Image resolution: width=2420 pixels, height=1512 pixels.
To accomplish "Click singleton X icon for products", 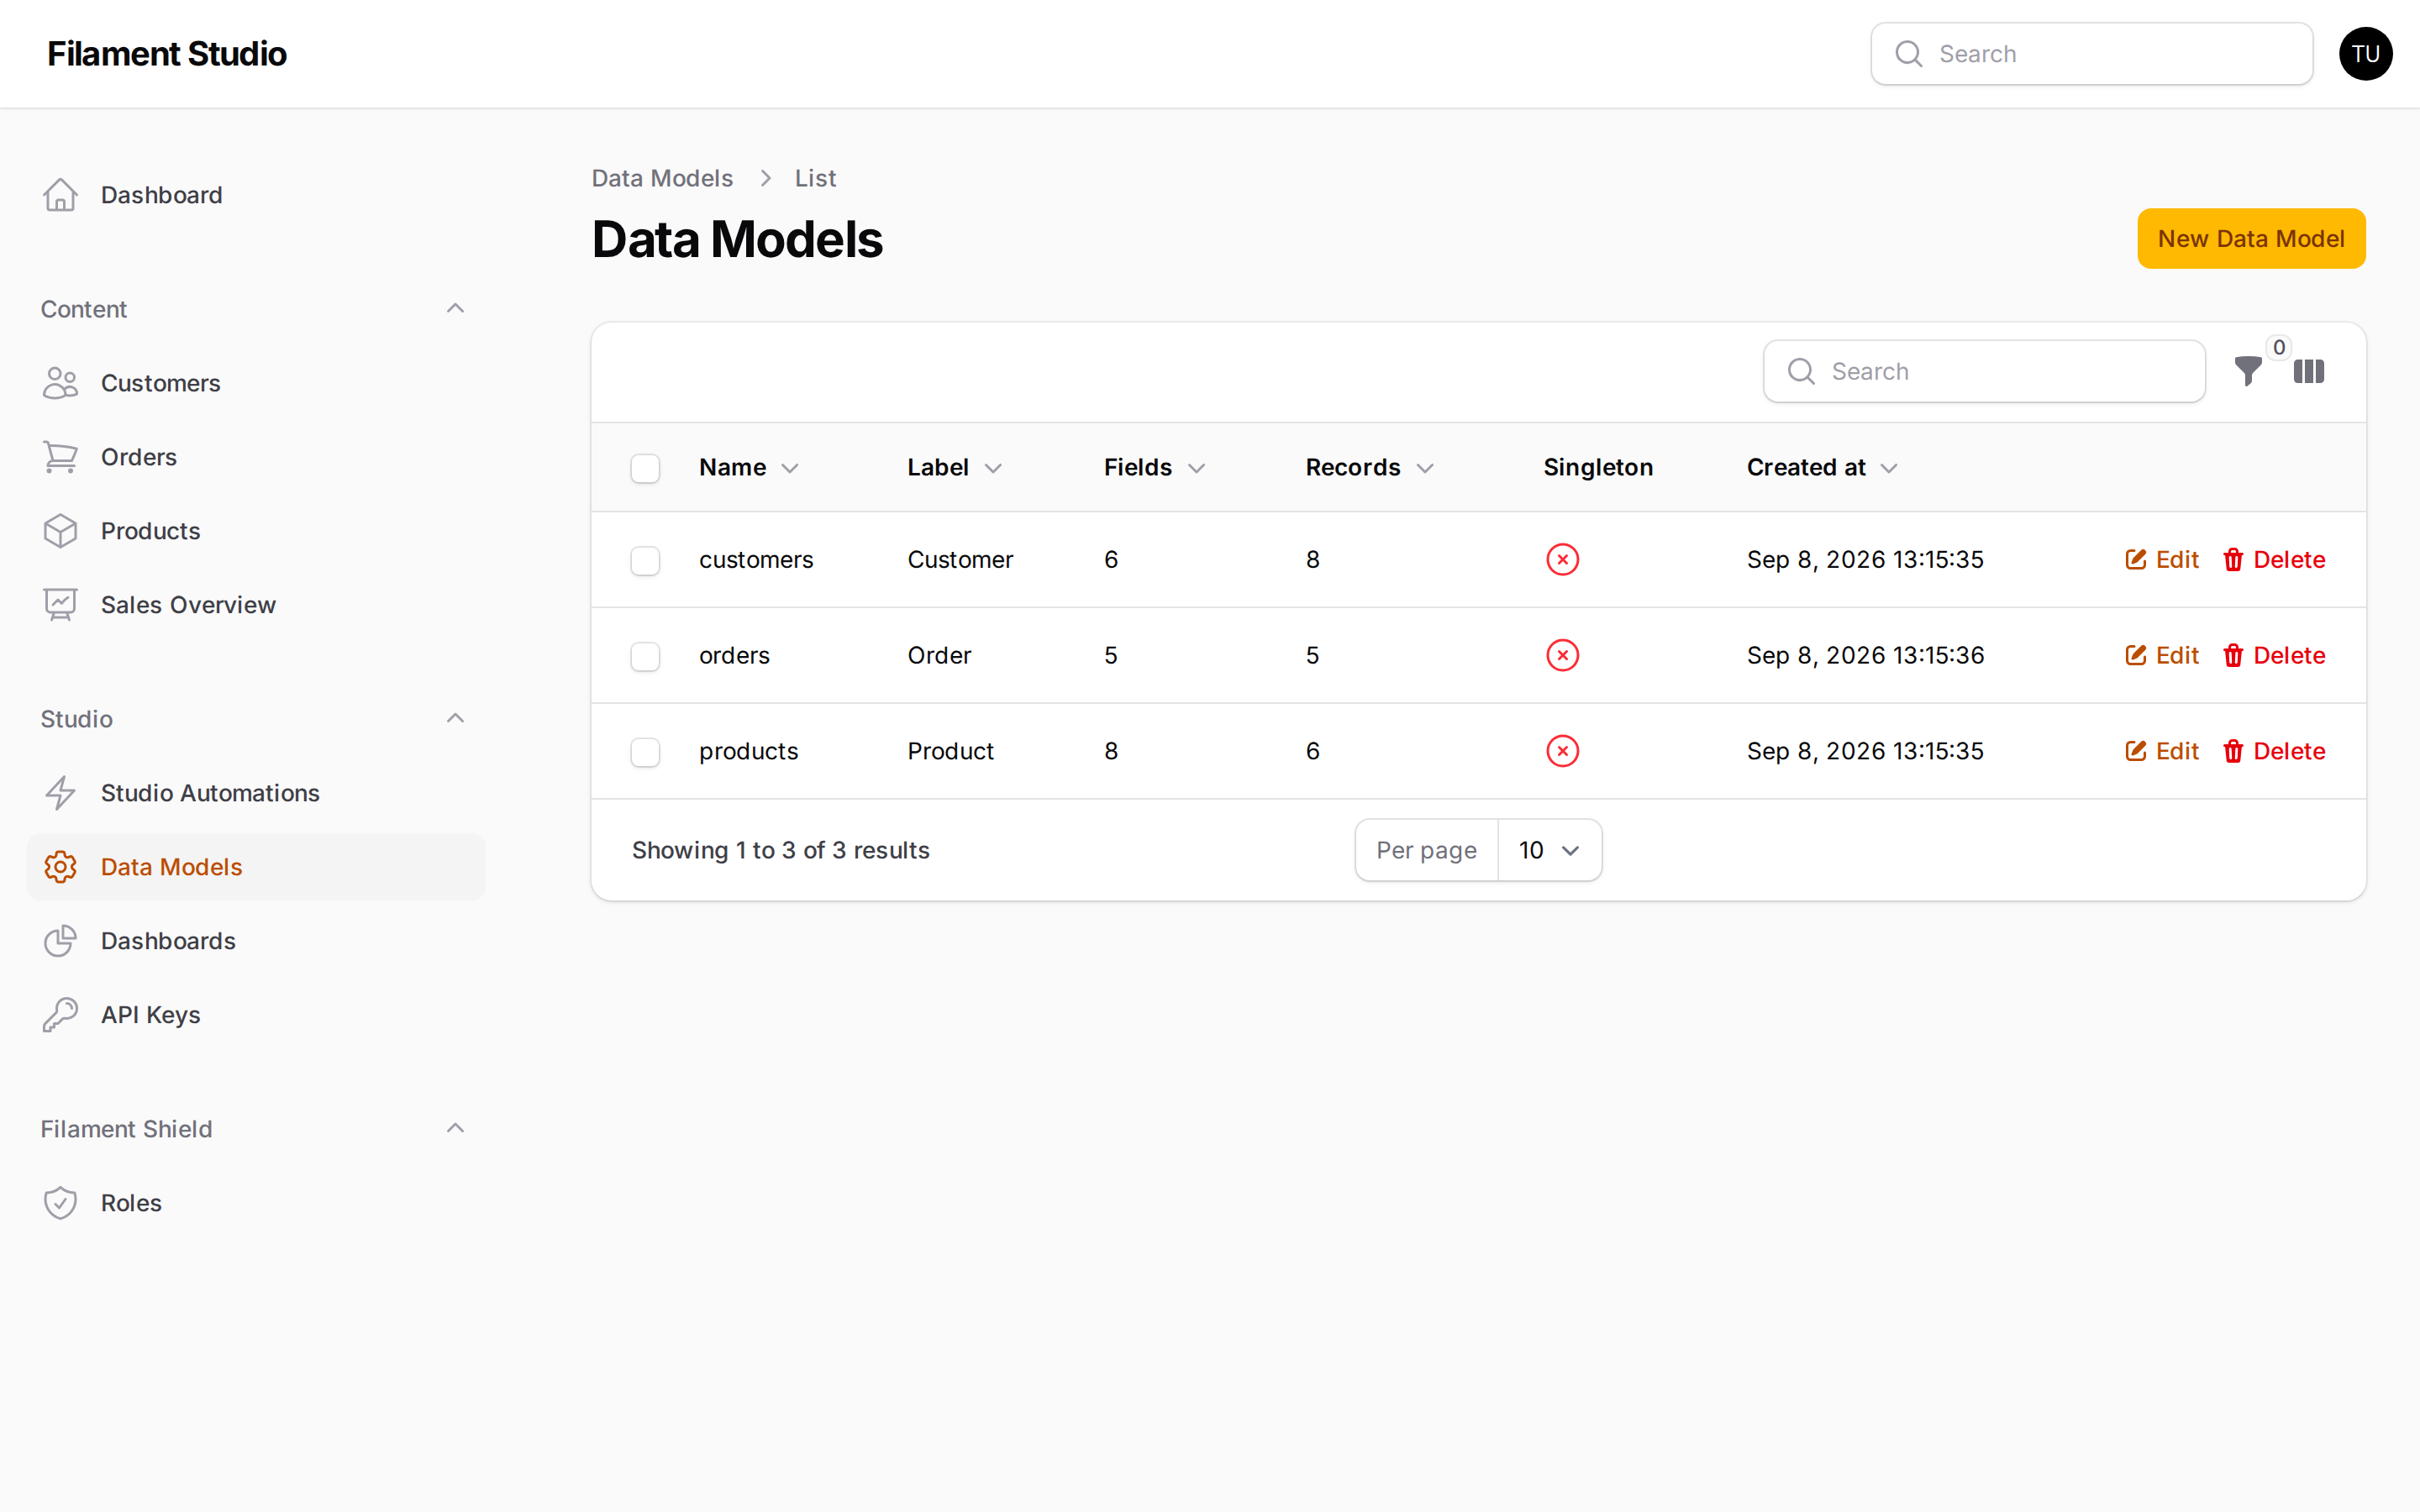I will click(1562, 751).
